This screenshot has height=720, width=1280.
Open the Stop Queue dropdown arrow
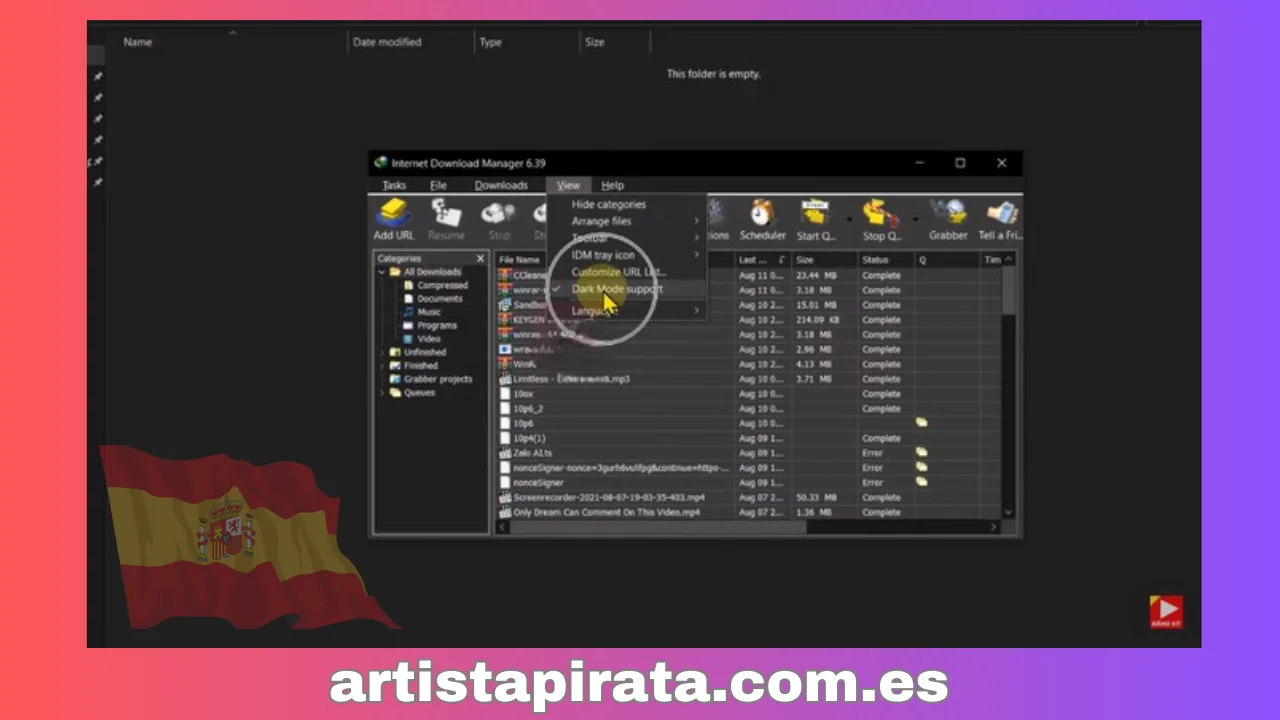pyautogui.click(x=915, y=219)
